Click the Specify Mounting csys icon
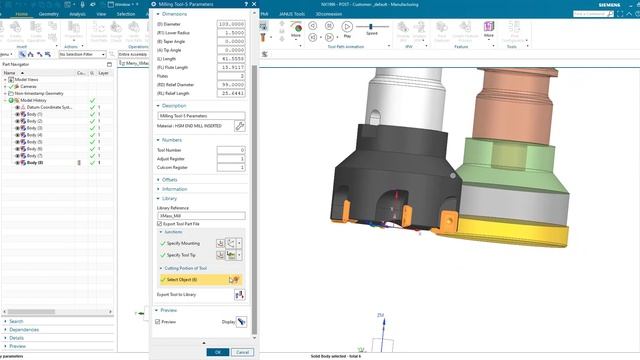Image resolution: width=640 pixels, height=360 pixels. click(x=231, y=243)
